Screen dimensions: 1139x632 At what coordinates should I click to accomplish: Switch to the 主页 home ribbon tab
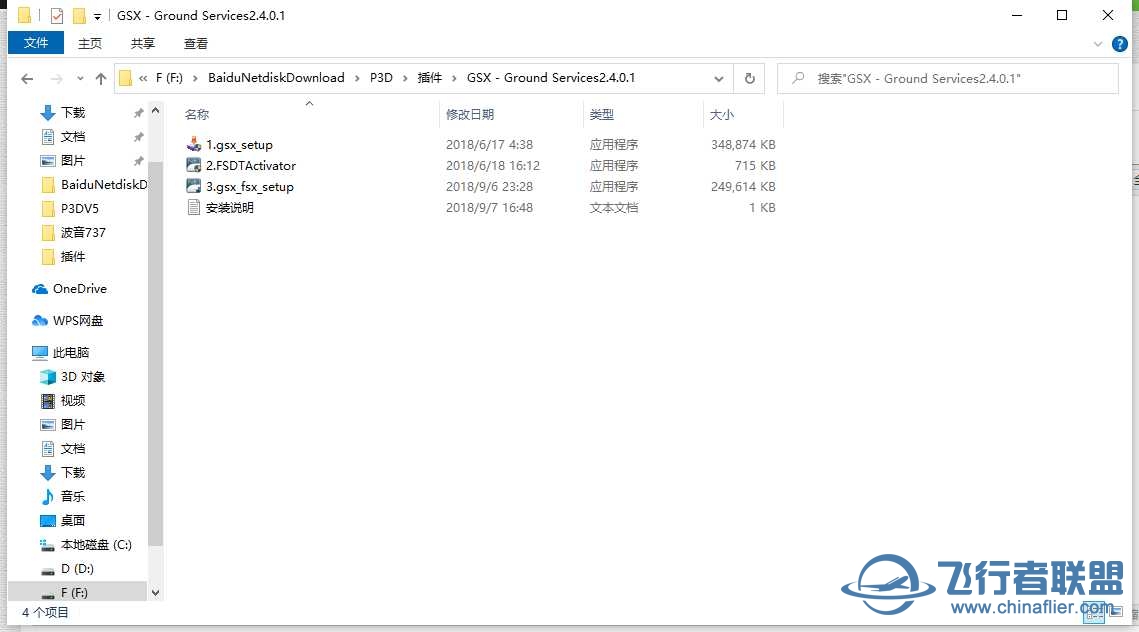point(90,44)
